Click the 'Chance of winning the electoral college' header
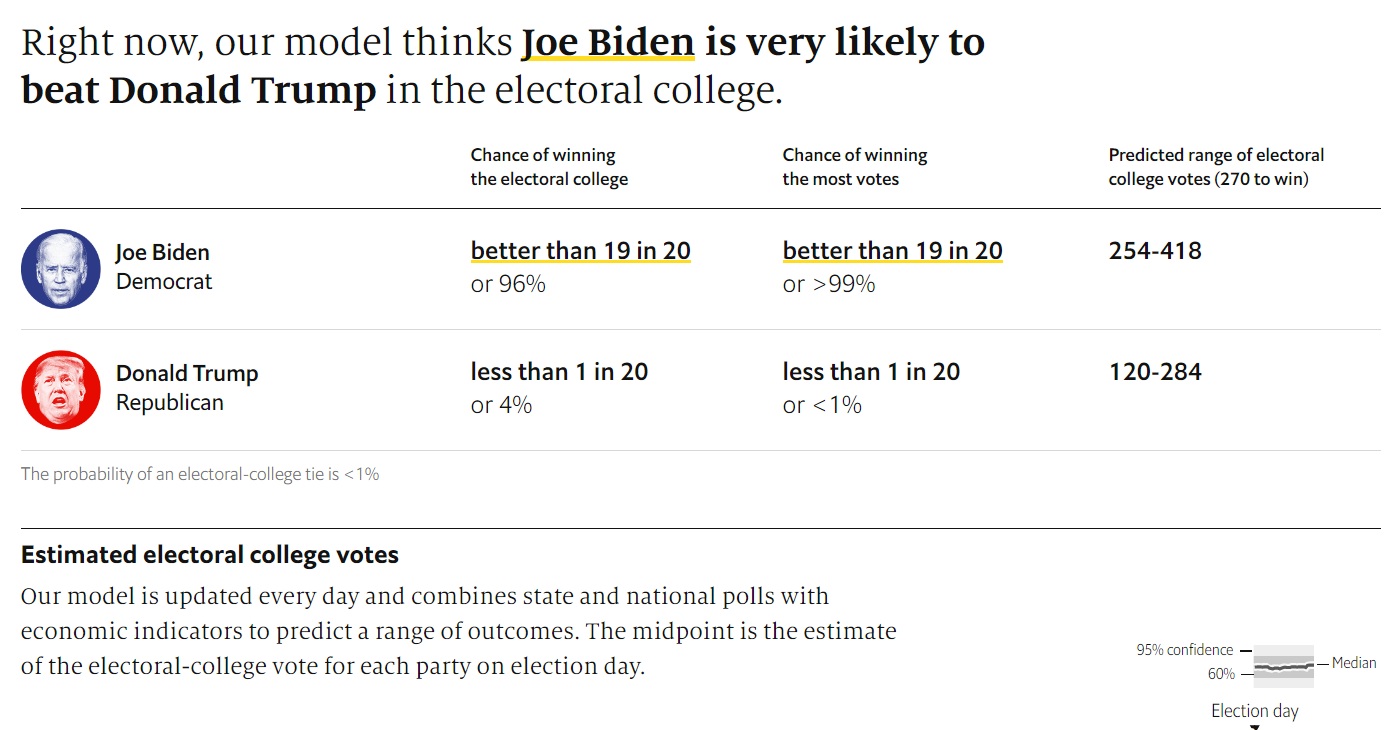1397x730 pixels. point(549,167)
